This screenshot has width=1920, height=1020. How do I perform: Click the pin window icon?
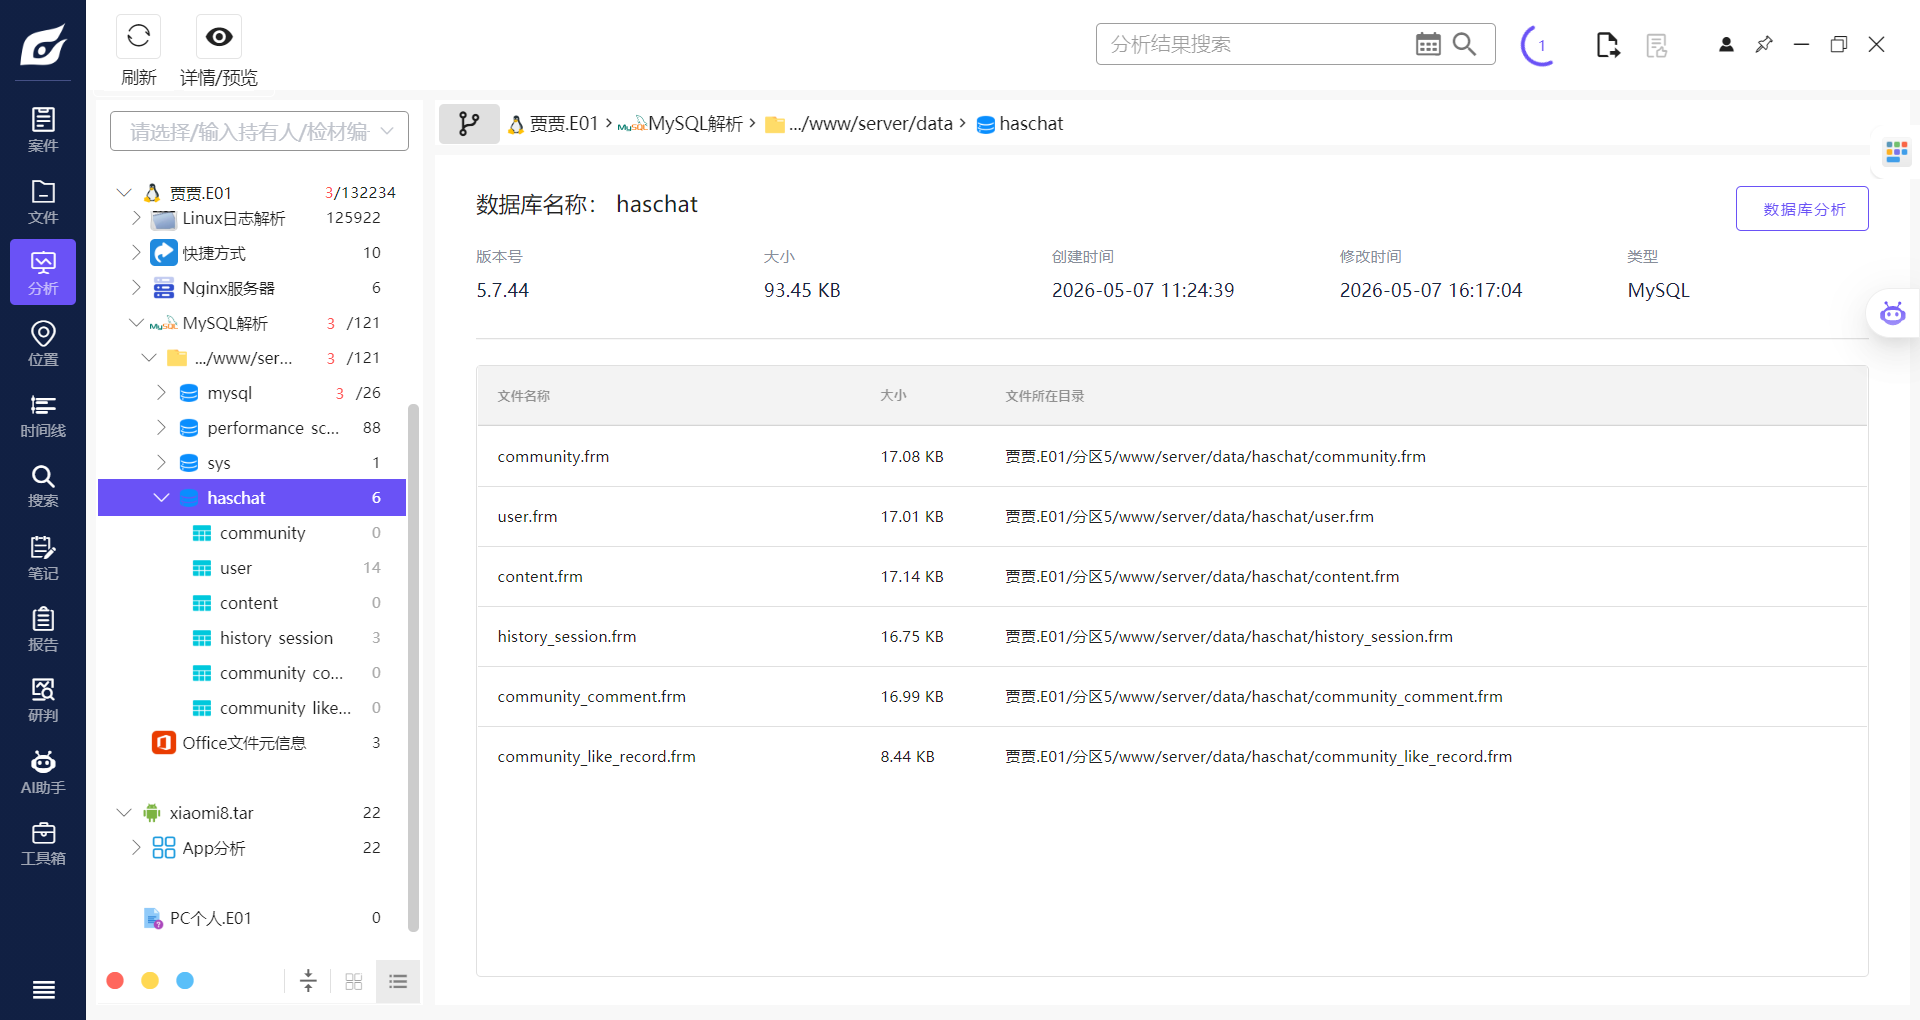point(1764,44)
